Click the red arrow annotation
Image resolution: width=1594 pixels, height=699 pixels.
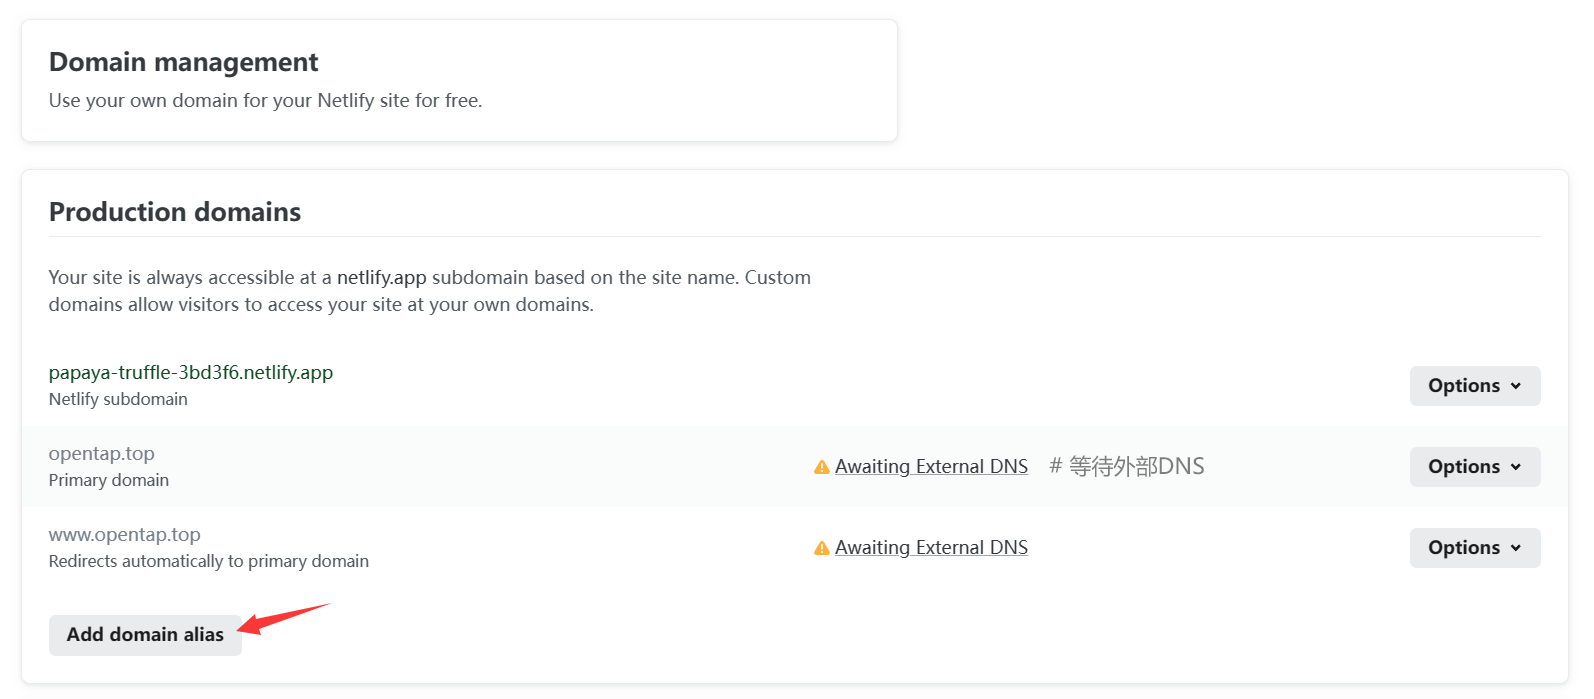(x=284, y=619)
